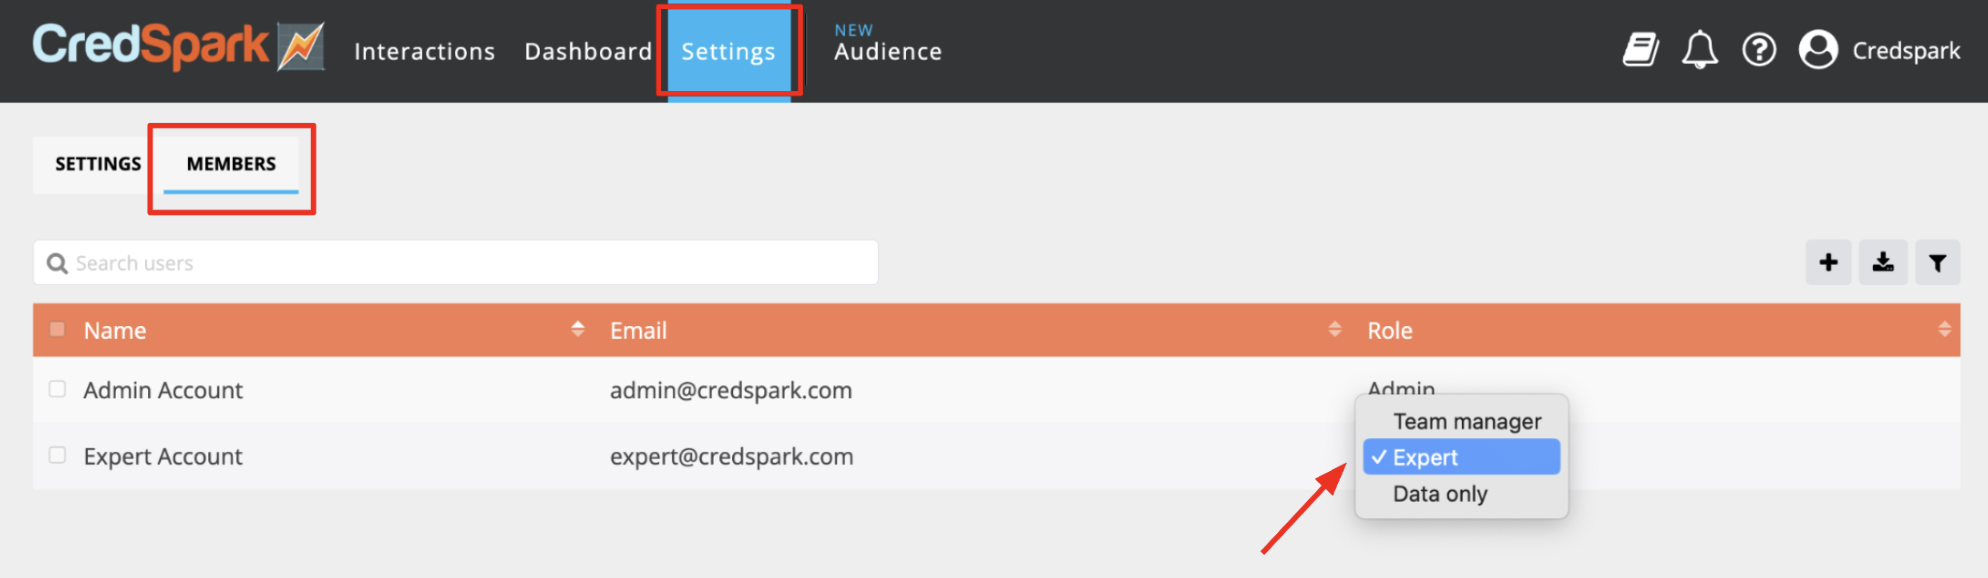The image size is (1988, 578).
Task: Switch to the SETTINGS tab
Action: (x=98, y=164)
